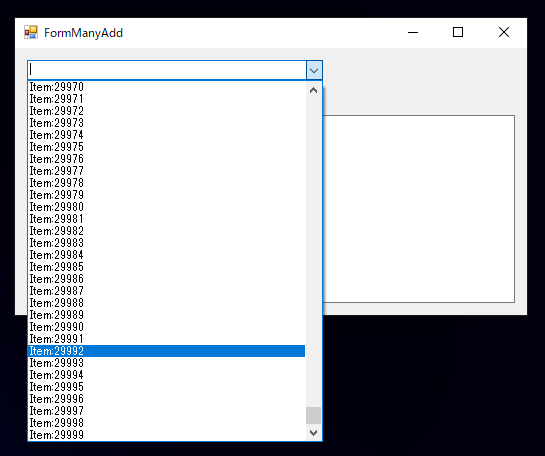Viewport: 545px width, 456px height.
Task: Click the dropdown list scrollbar thumb
Action: click(x=314, y=415)
